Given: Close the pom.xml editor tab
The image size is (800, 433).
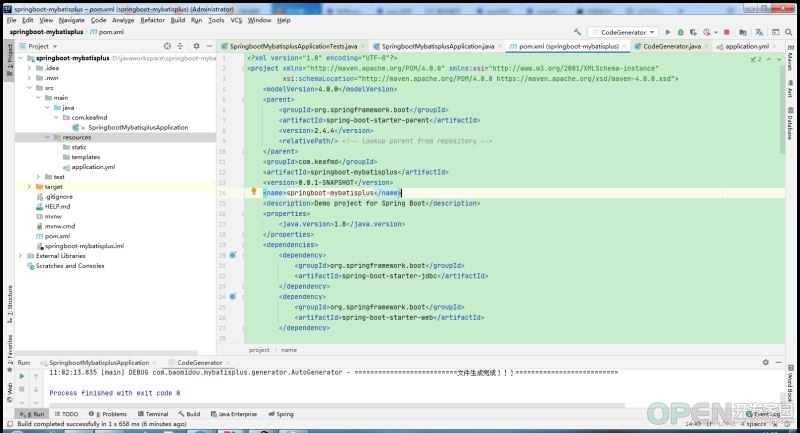Looking at the screenshot, I should (624, 46).
